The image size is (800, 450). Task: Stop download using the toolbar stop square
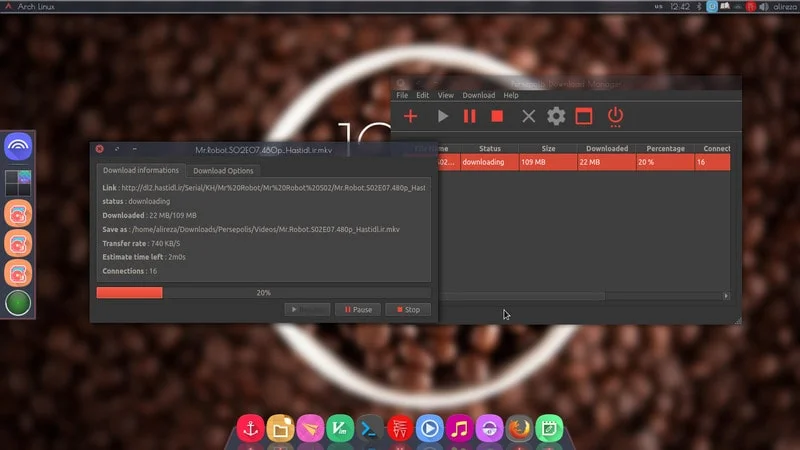tap(497, 116)
